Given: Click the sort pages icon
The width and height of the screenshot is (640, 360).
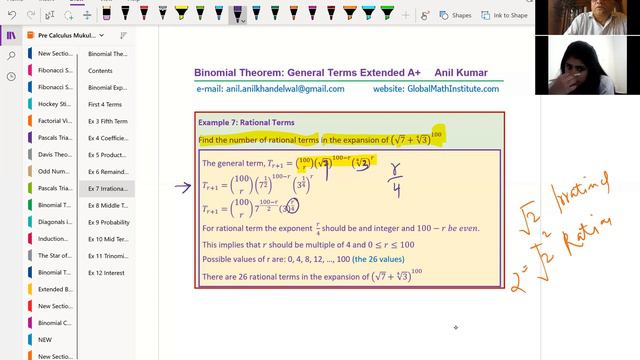Looking at the screenshot, I should [x=123, y=36].
